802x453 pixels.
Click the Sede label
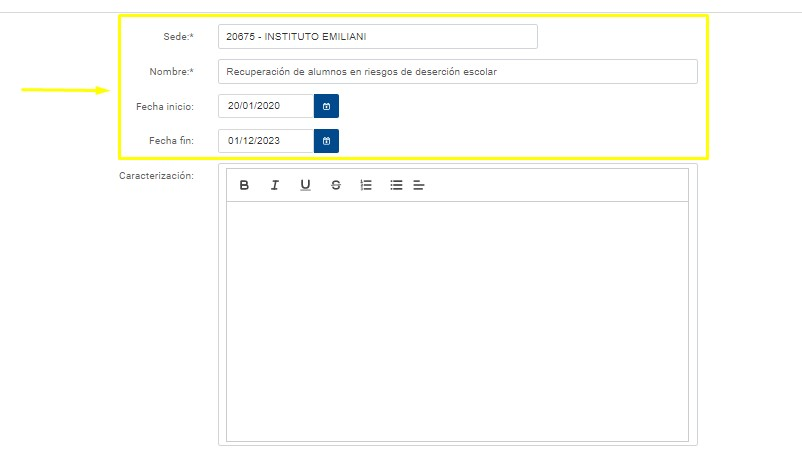pos(178,37)
